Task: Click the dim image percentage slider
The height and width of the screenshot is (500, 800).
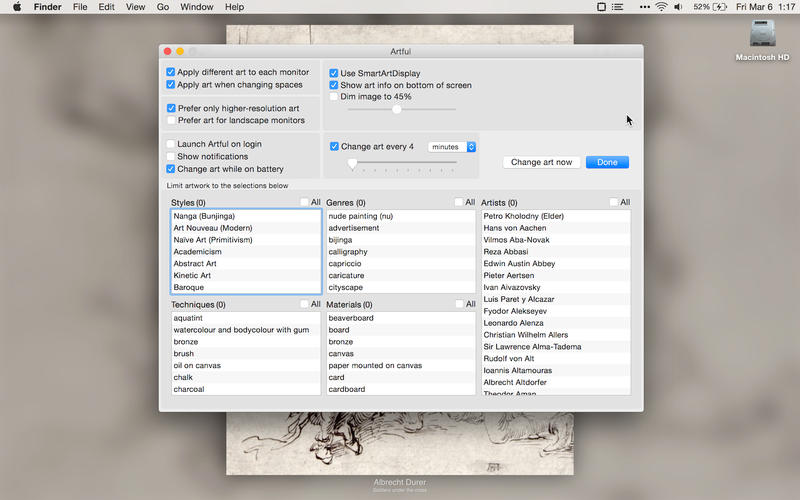Action: point(402,109)
